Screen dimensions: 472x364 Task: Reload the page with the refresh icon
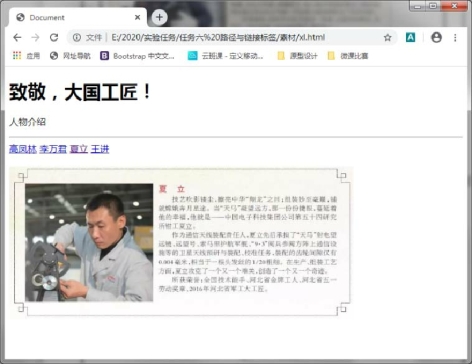pos(54,38)
